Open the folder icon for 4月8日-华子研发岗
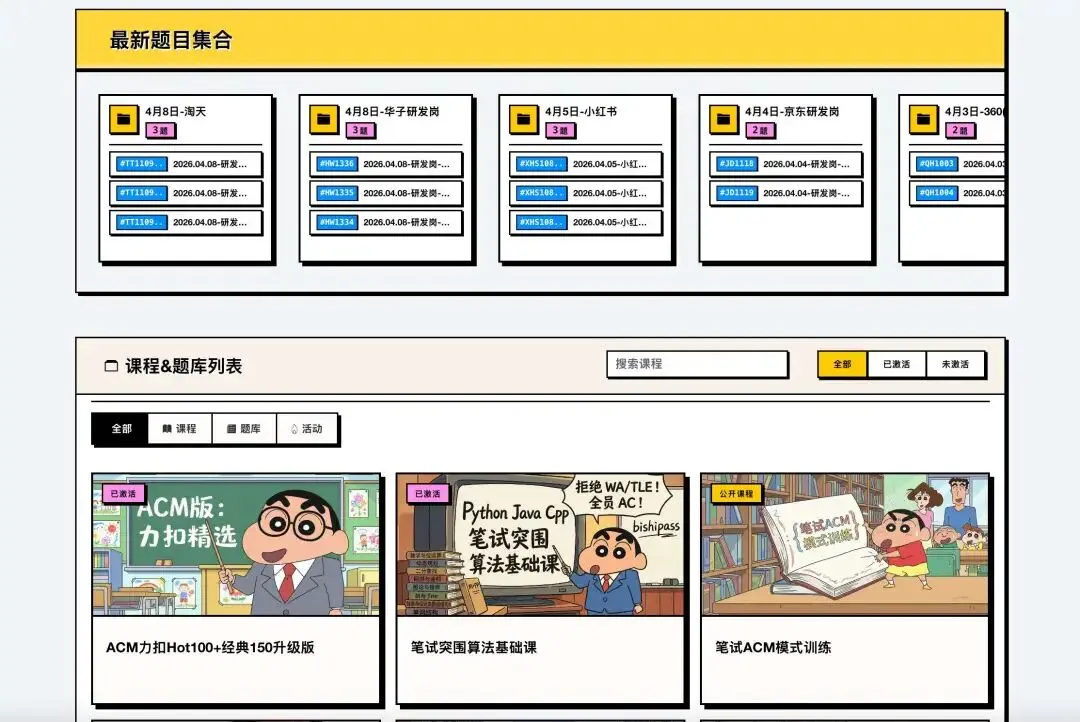1080x722 pixels. (324, 119)
